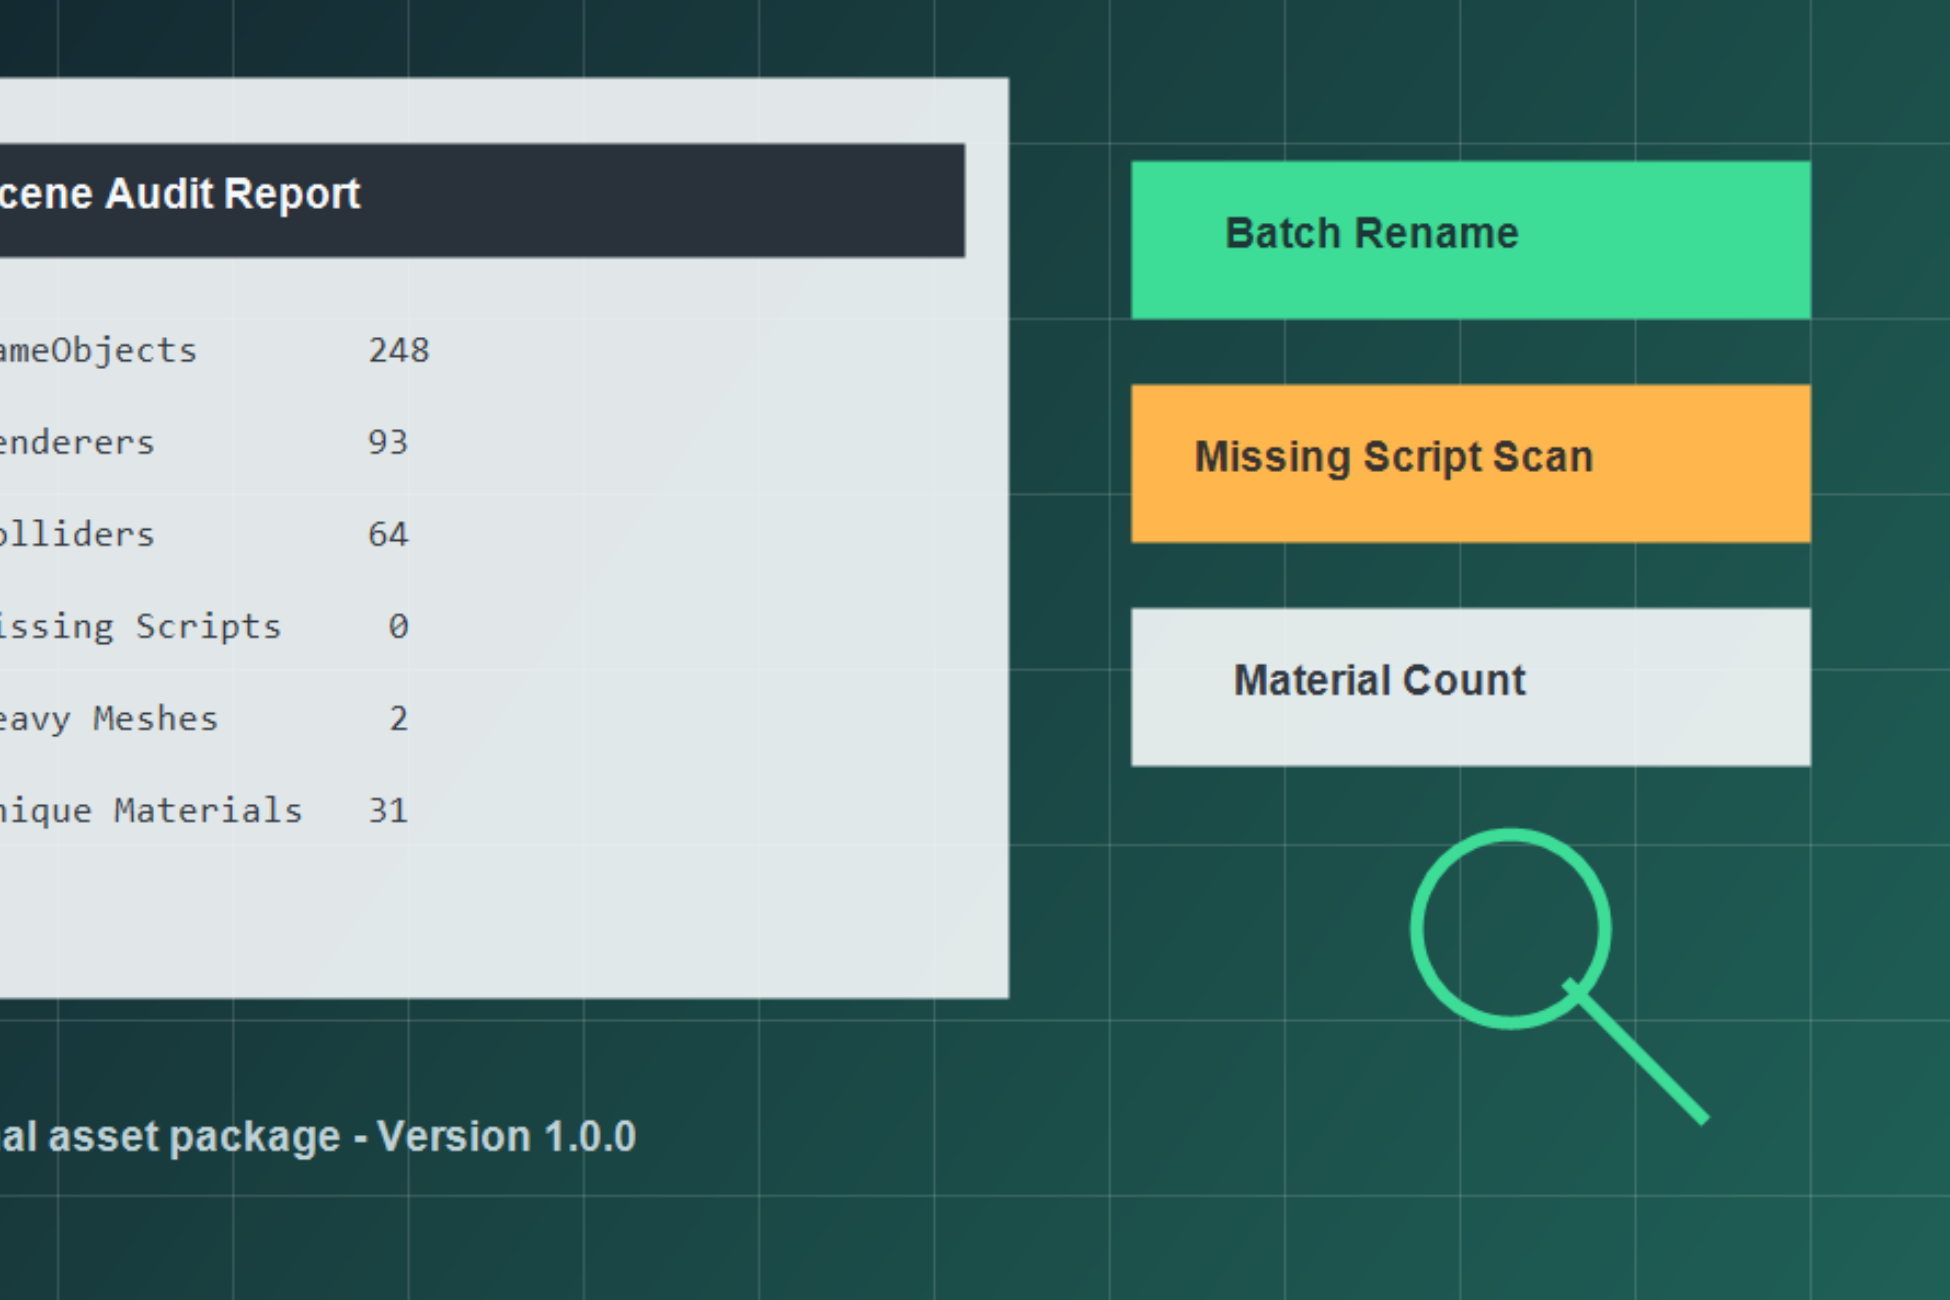Click the Scene Audit Report header
The height and width of the screenshot is (1300, 1950).
[x=482, y=200]
